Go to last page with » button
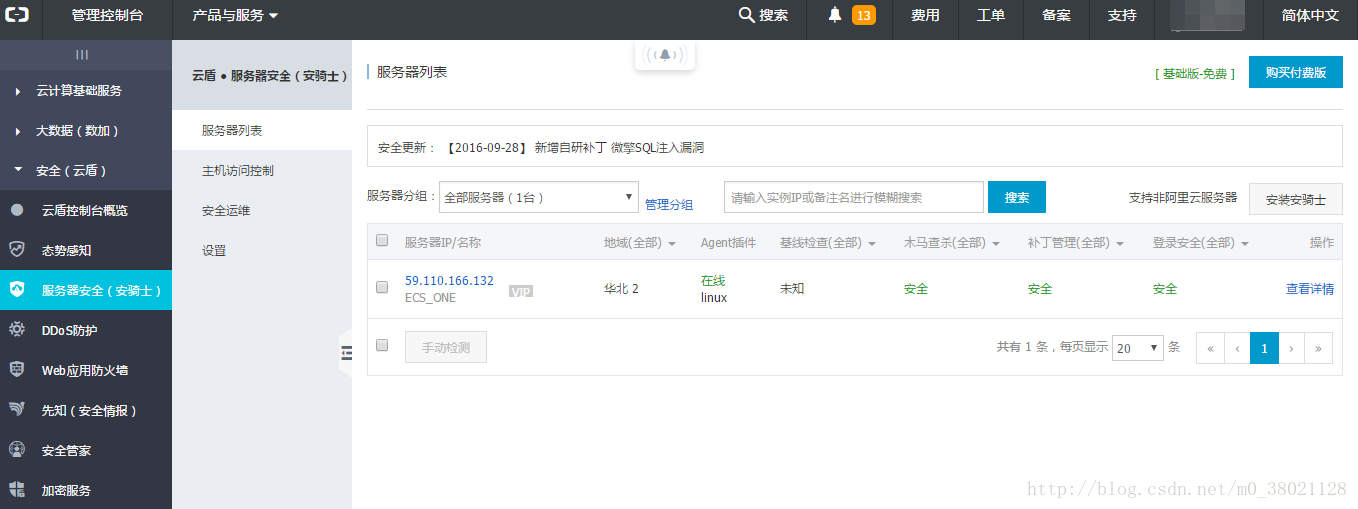Viewport: 1358px width, 509px height. [x=1318, y=348]
